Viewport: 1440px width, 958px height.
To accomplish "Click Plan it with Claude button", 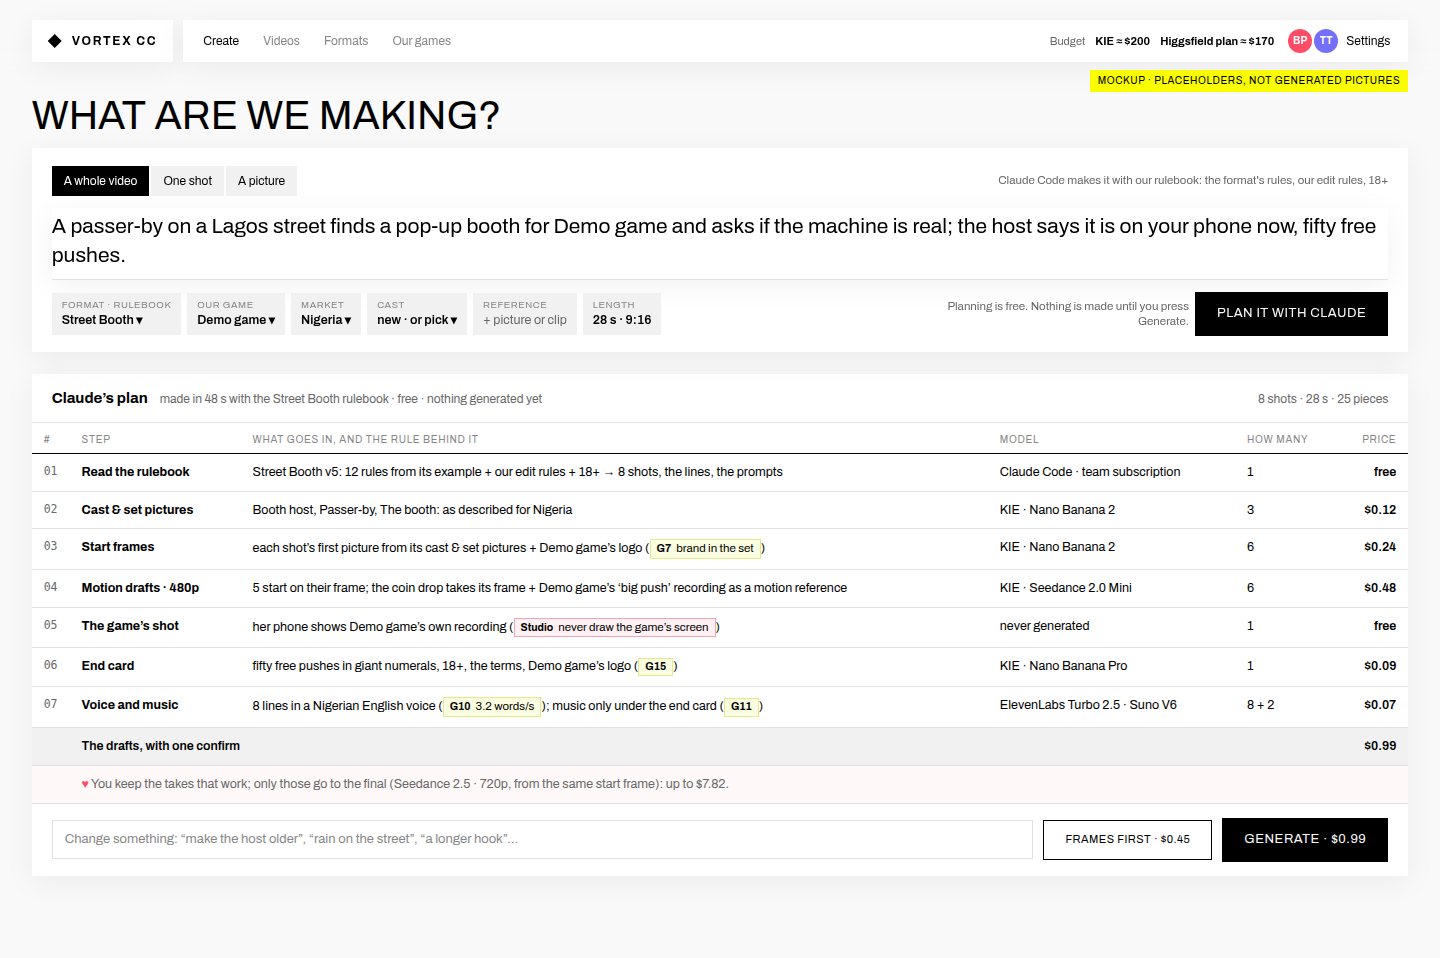I will (1291, 313).
